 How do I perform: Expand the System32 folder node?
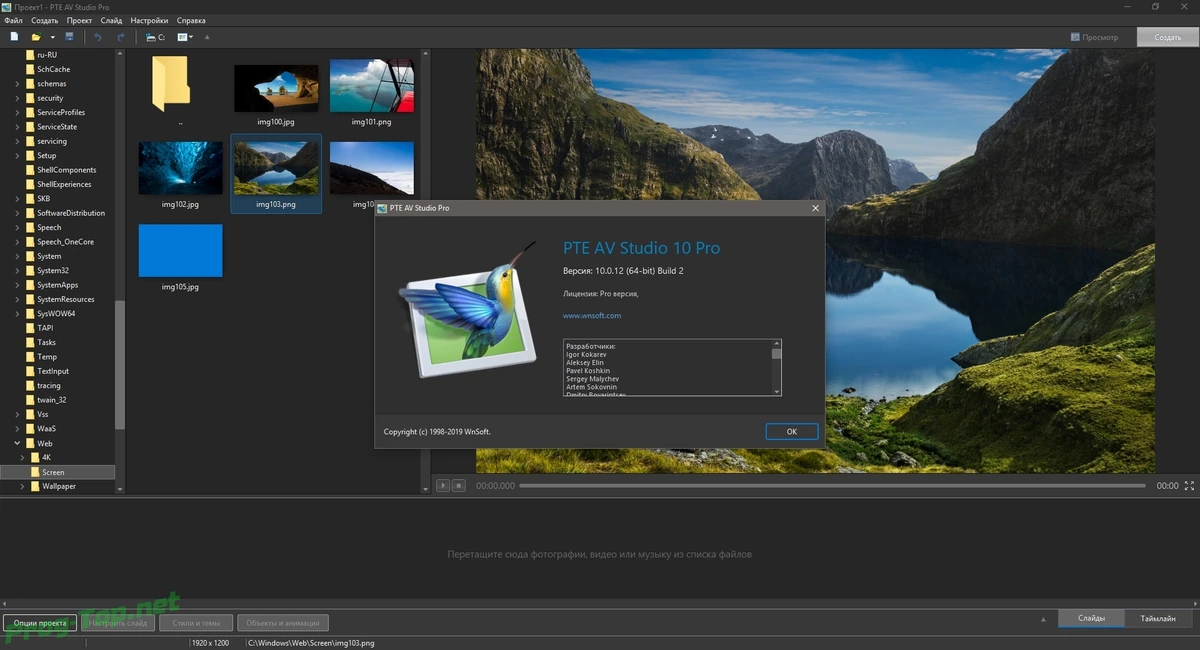coord(17,270)
